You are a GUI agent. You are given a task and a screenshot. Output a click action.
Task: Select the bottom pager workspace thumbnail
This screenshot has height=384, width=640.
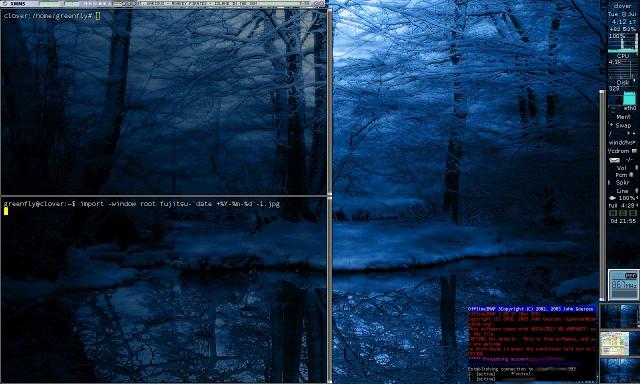[620, 370]
